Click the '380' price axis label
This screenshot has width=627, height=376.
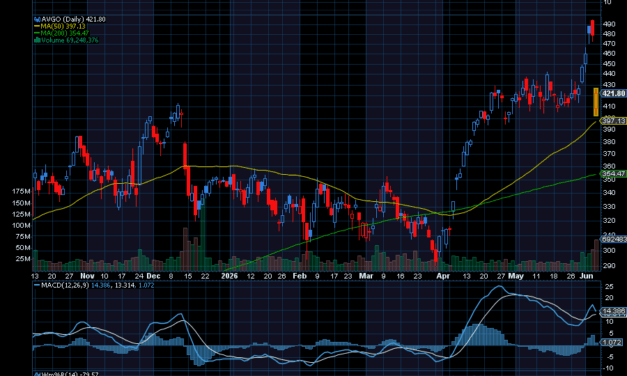[x=609, y=142]
